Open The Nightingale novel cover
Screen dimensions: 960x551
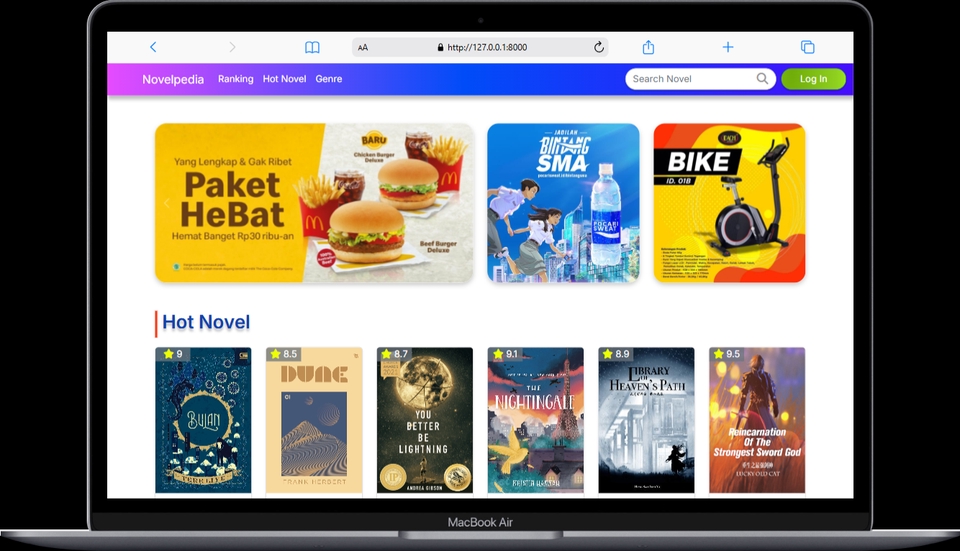coord(536,421)
